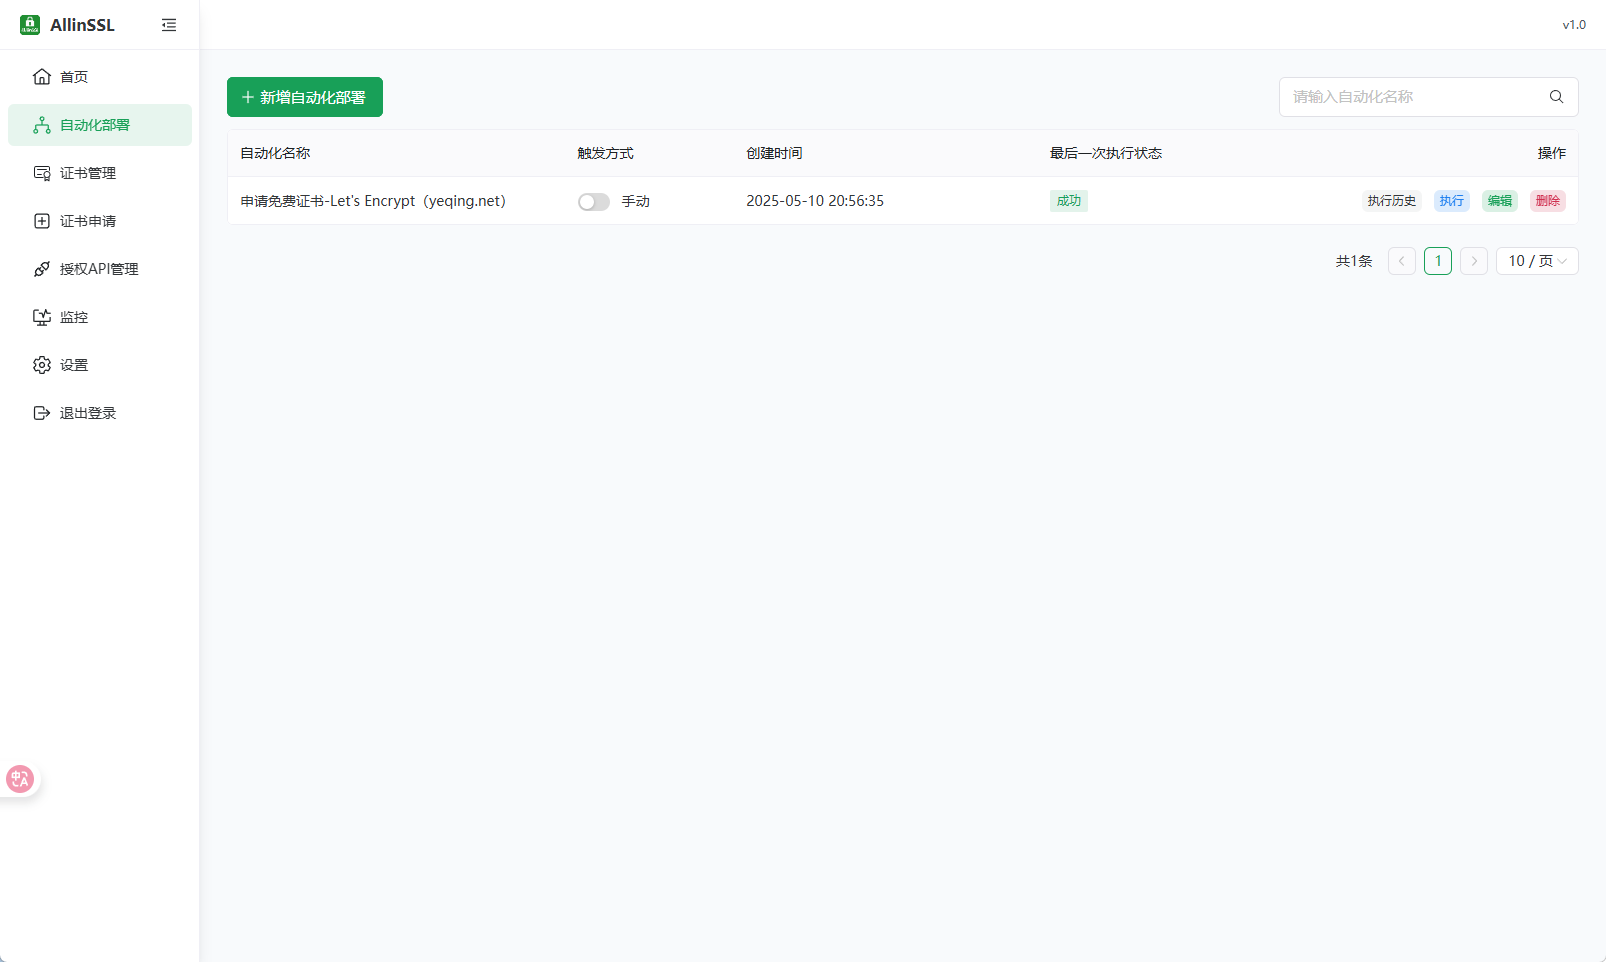Screen dimensions: 1606x962
Task: Open the 10 / 页 page size dropdown
Action: pos(1537,261)
